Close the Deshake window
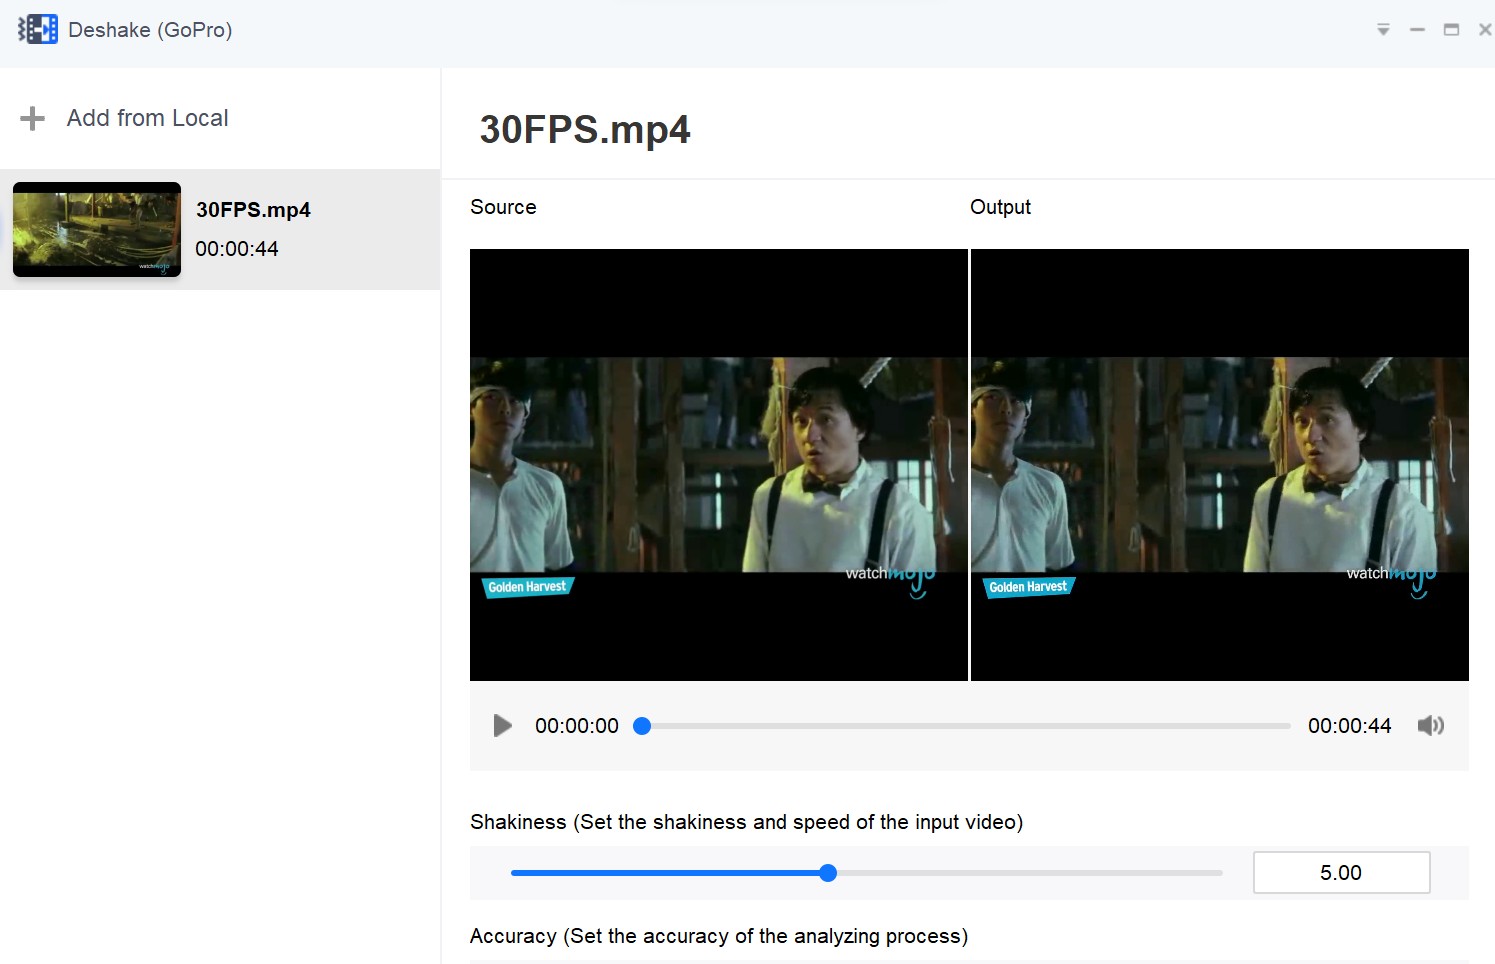Screen dimensions: 1495x964 [1485, 30]
